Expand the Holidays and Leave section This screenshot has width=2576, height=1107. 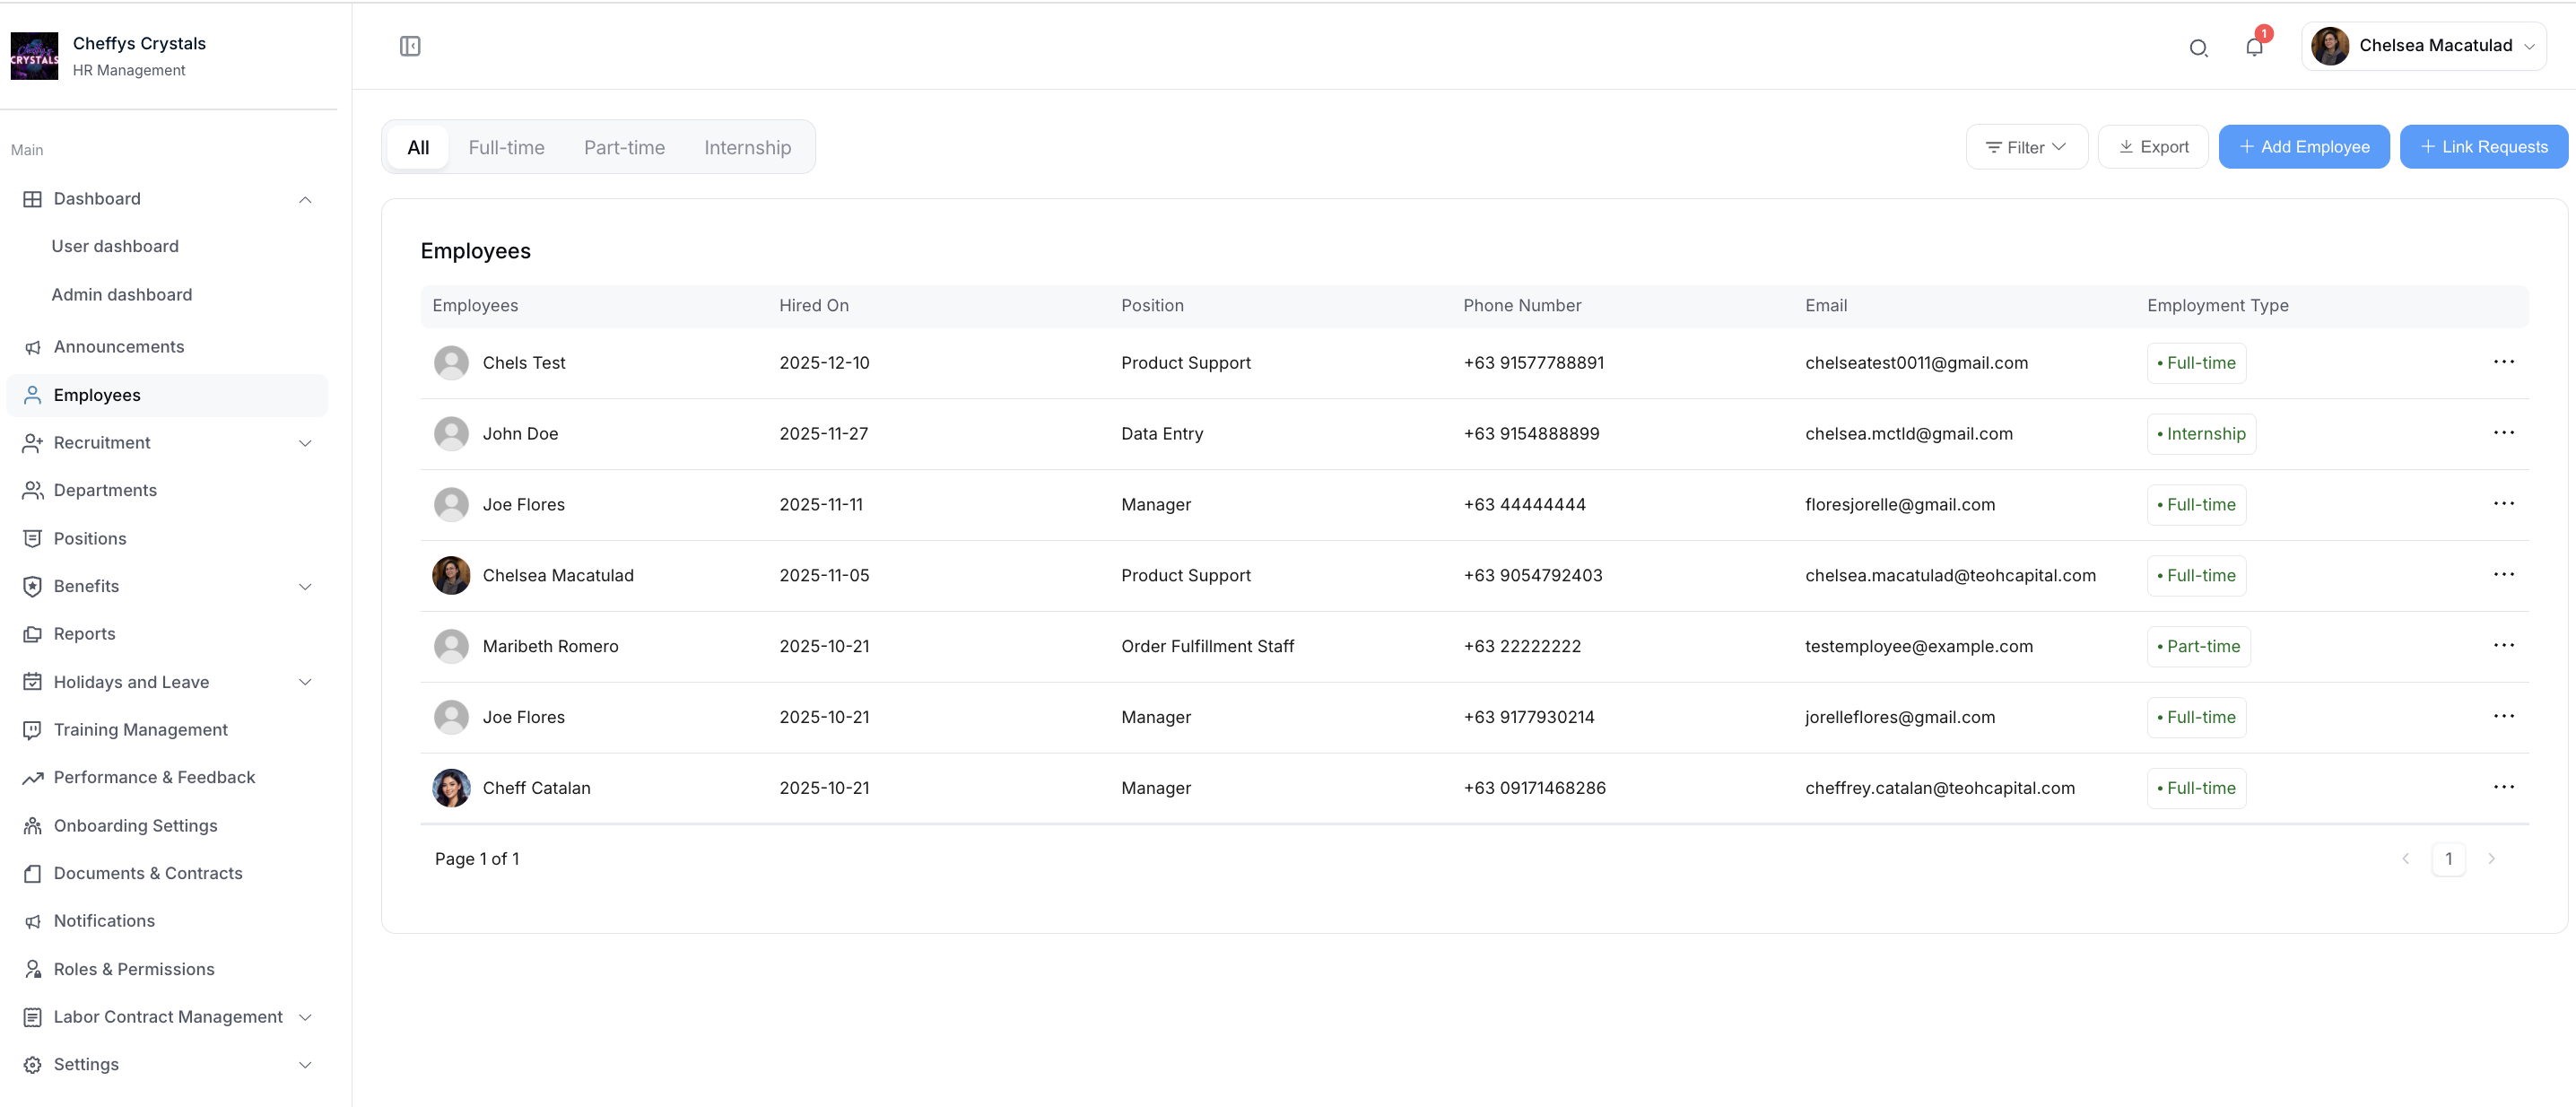pyautogui.click(x=305, y=682)
